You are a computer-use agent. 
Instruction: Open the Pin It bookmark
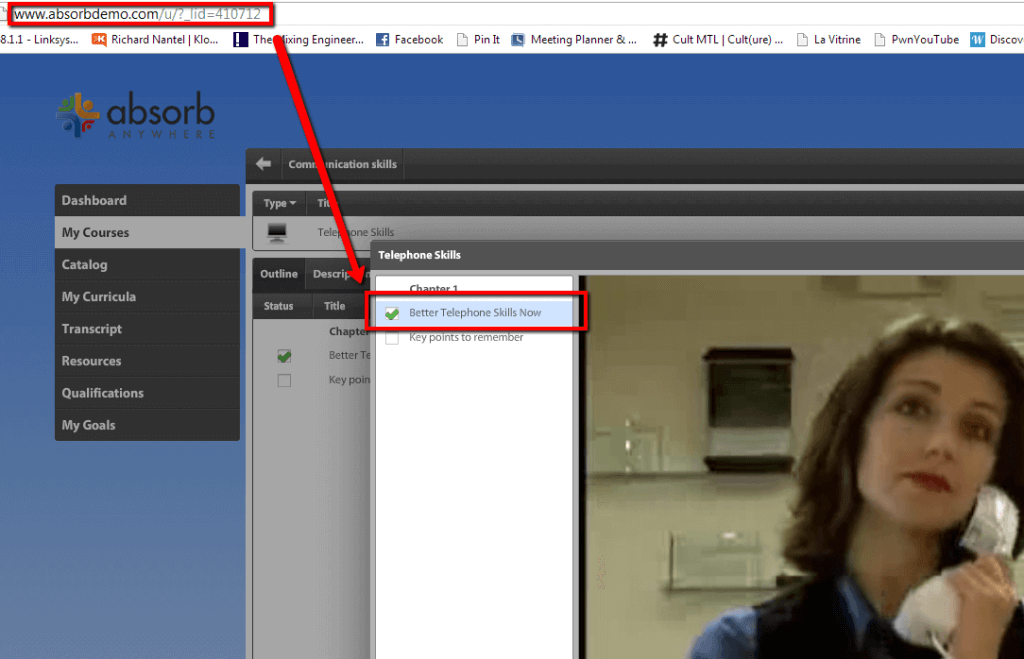(x=478, y=40)
